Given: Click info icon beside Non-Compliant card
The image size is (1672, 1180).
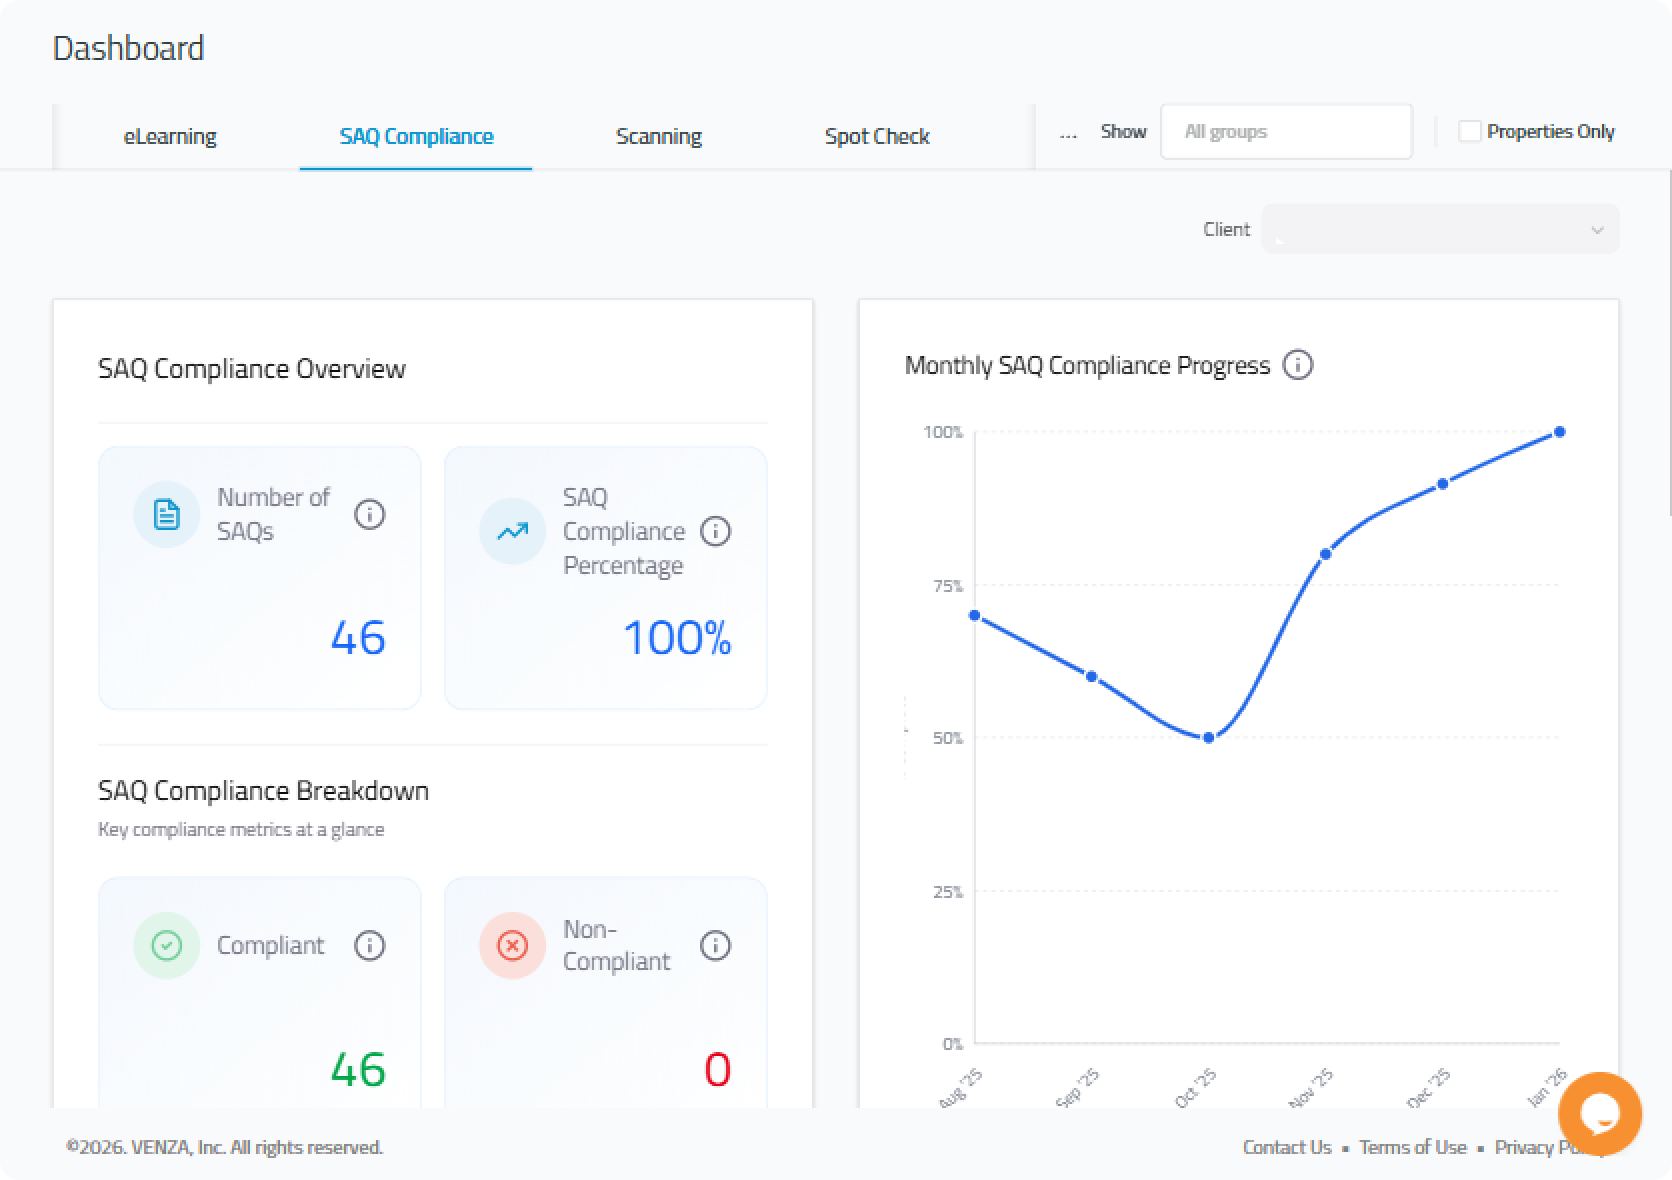Looking at the screenshot, I should [x=715, y=946].
